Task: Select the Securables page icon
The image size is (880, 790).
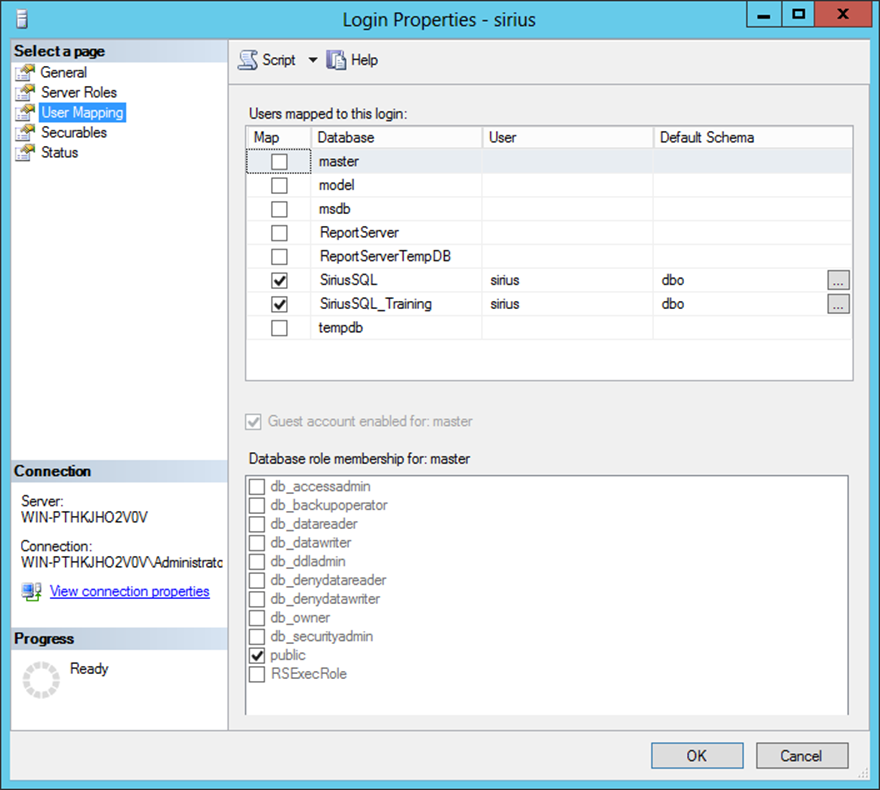Action: [26, 132]
